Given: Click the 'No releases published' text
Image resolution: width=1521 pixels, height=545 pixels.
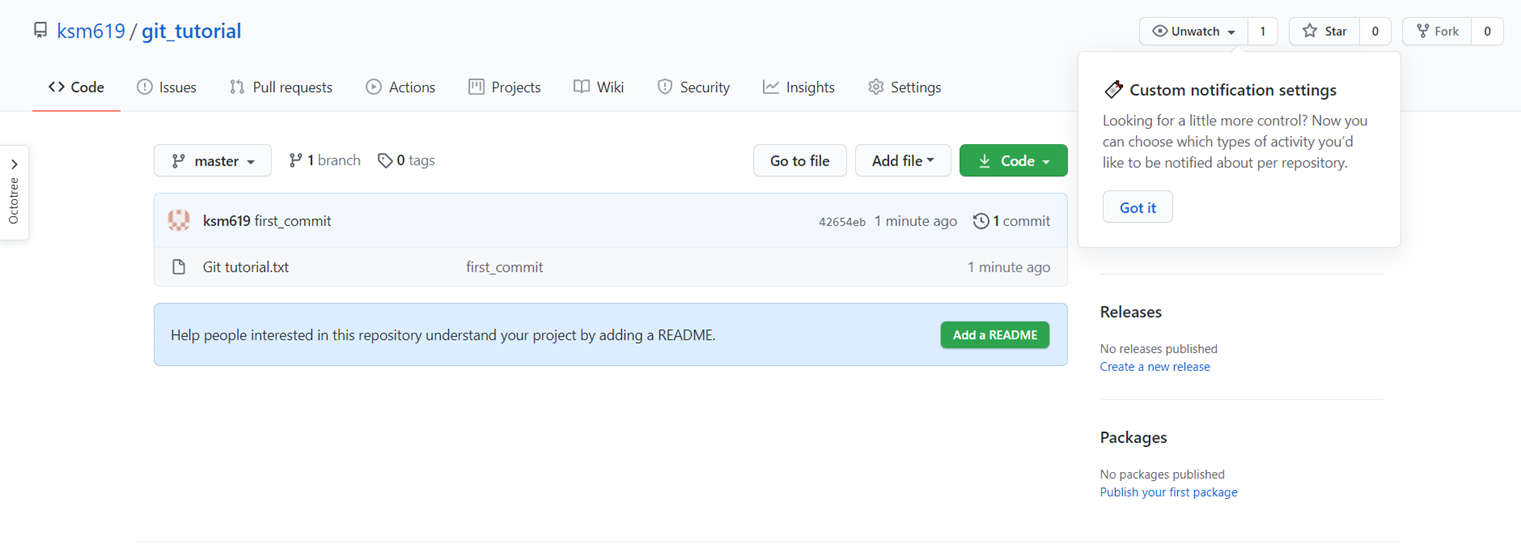Looking at the screenshot, I should pyautogui.click(x=1159, y=349).
